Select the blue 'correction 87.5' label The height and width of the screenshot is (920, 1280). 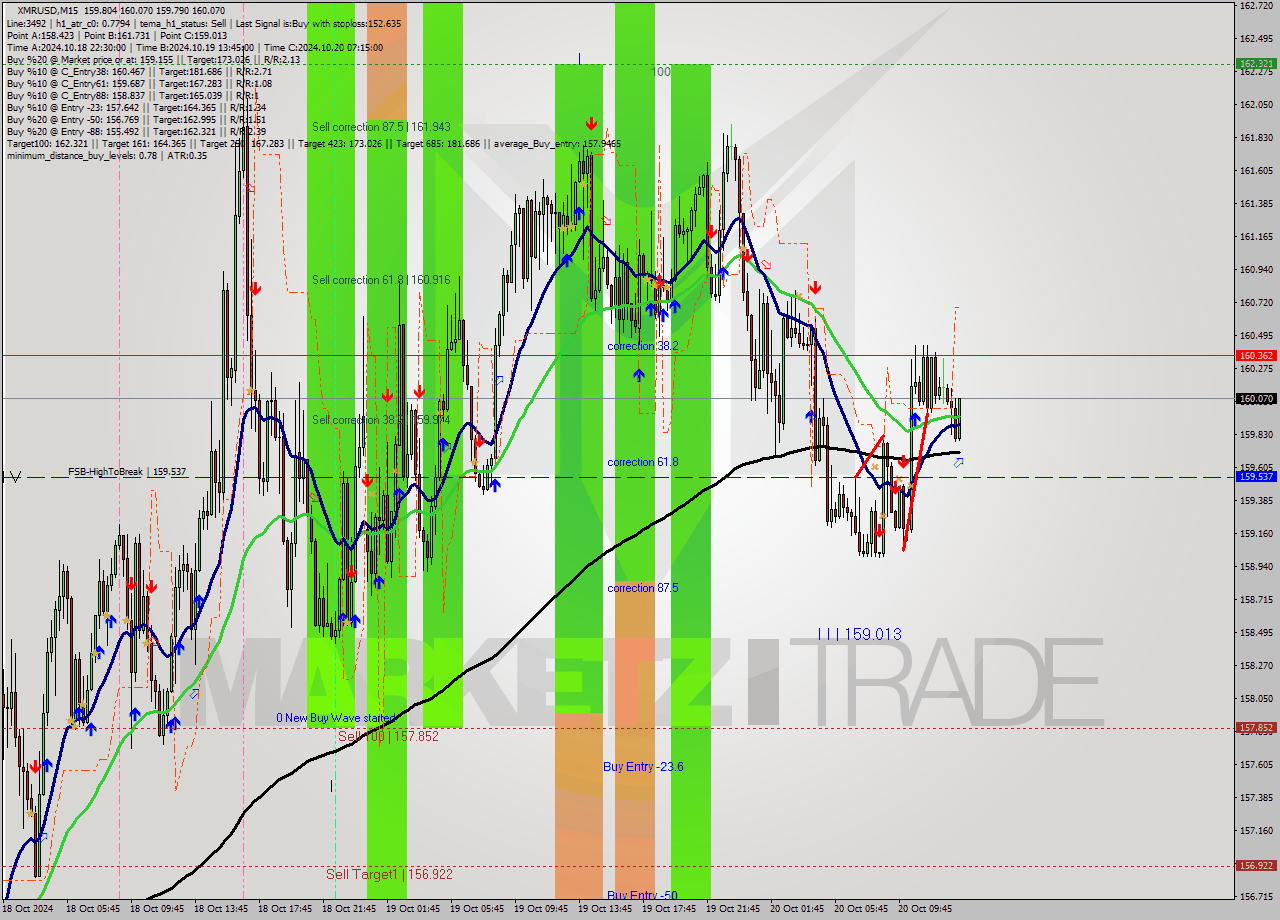pyautogui.click(x=643, y=588)
